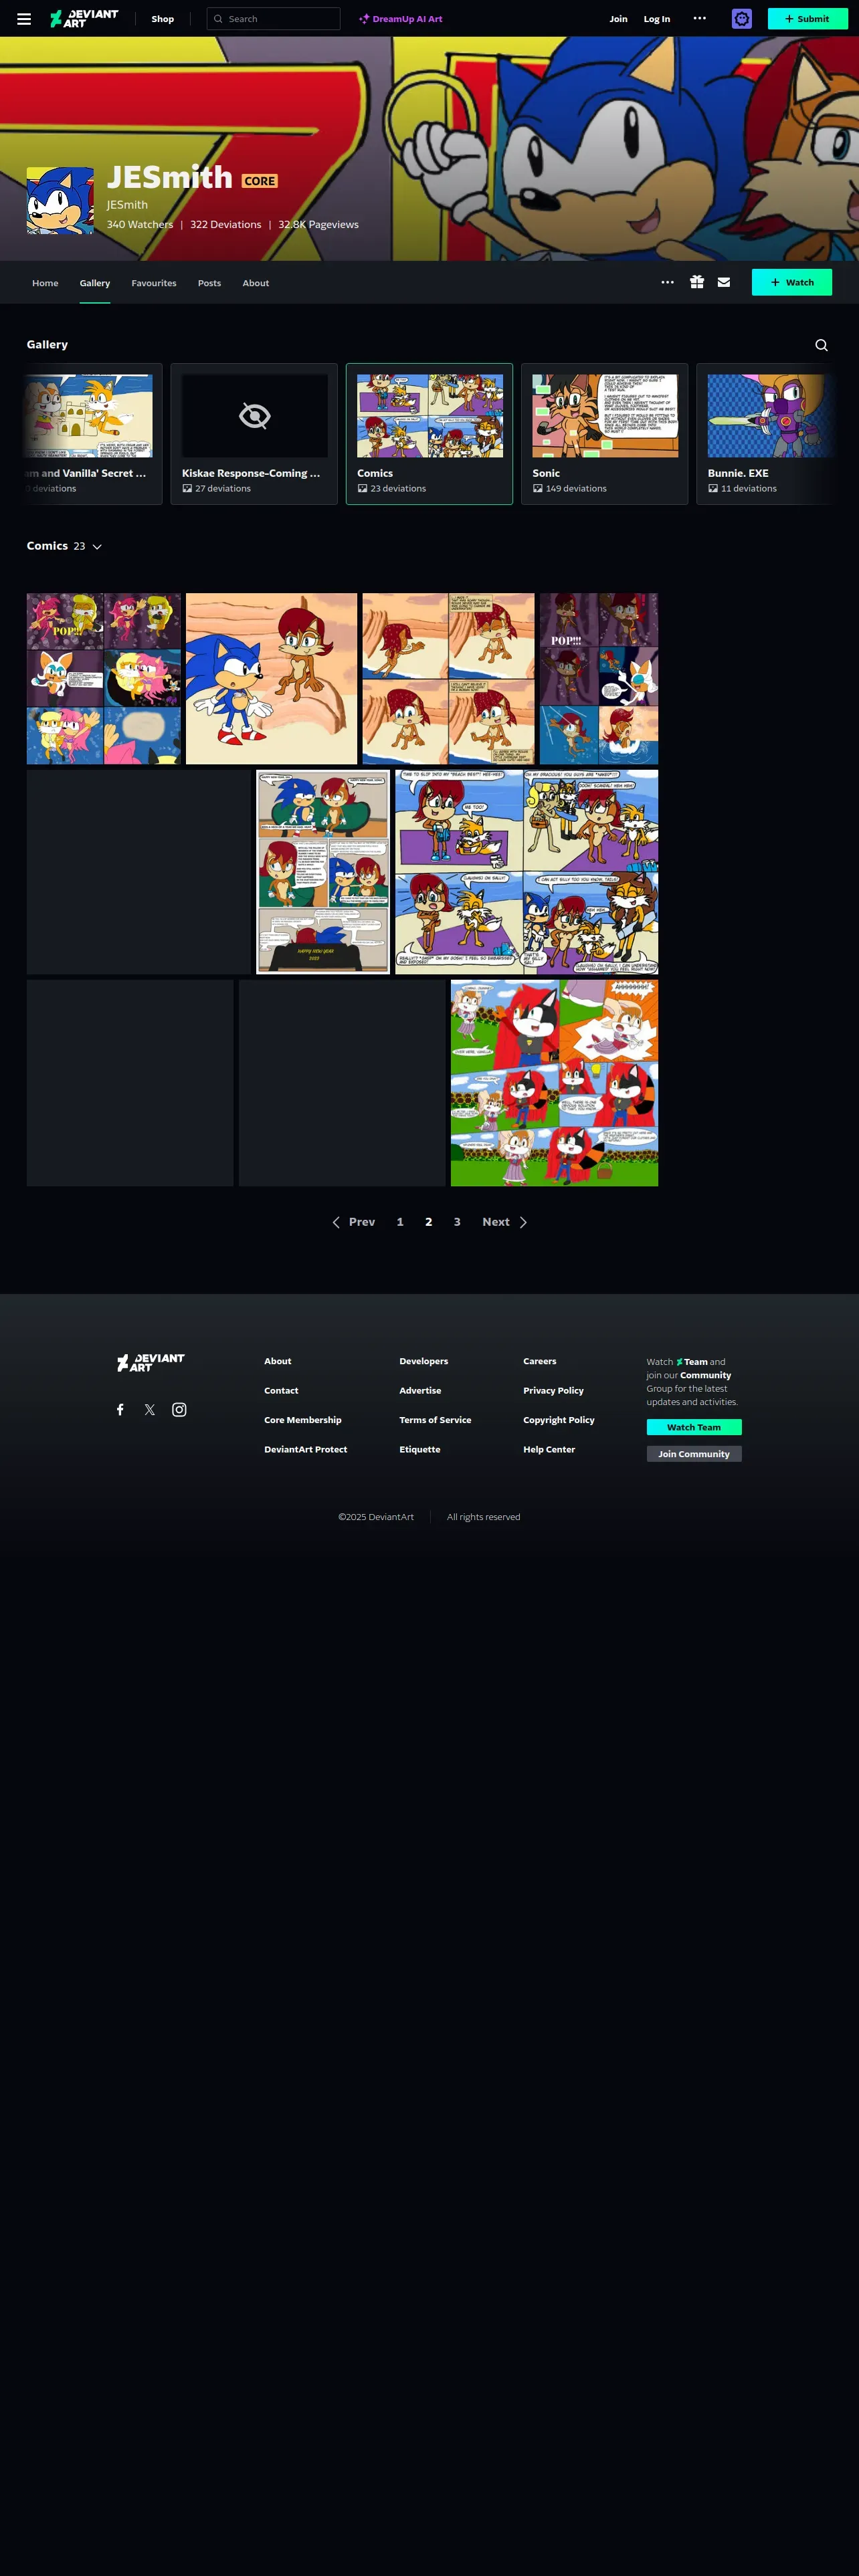This screenshot has width=859, height=2576.
Task: Click the Watch button on profile bar
Action: click(792, 282)
